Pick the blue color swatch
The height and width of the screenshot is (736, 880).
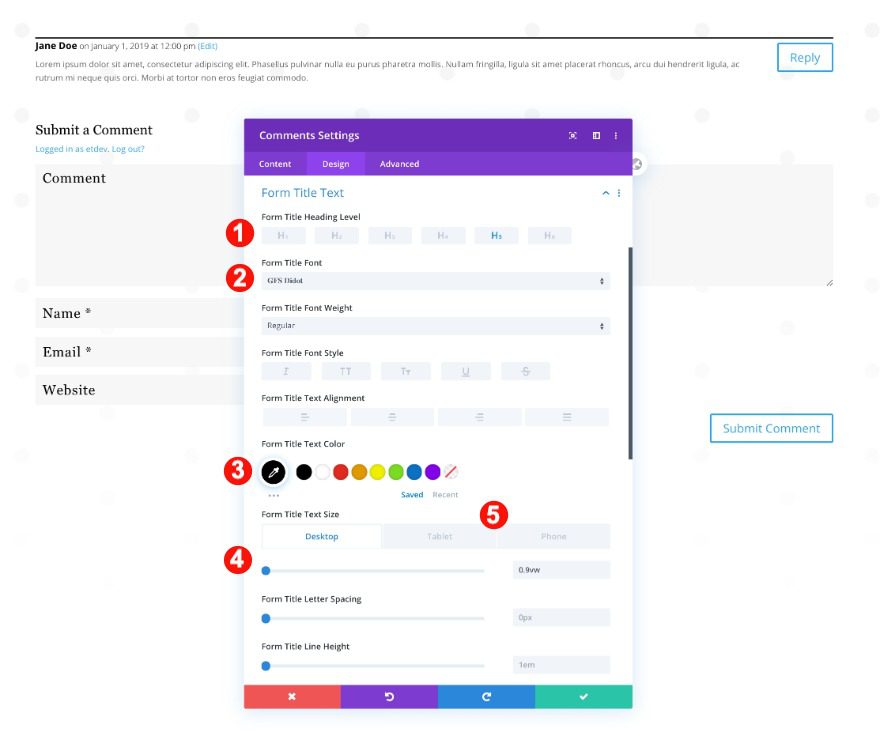coord(414,472)
